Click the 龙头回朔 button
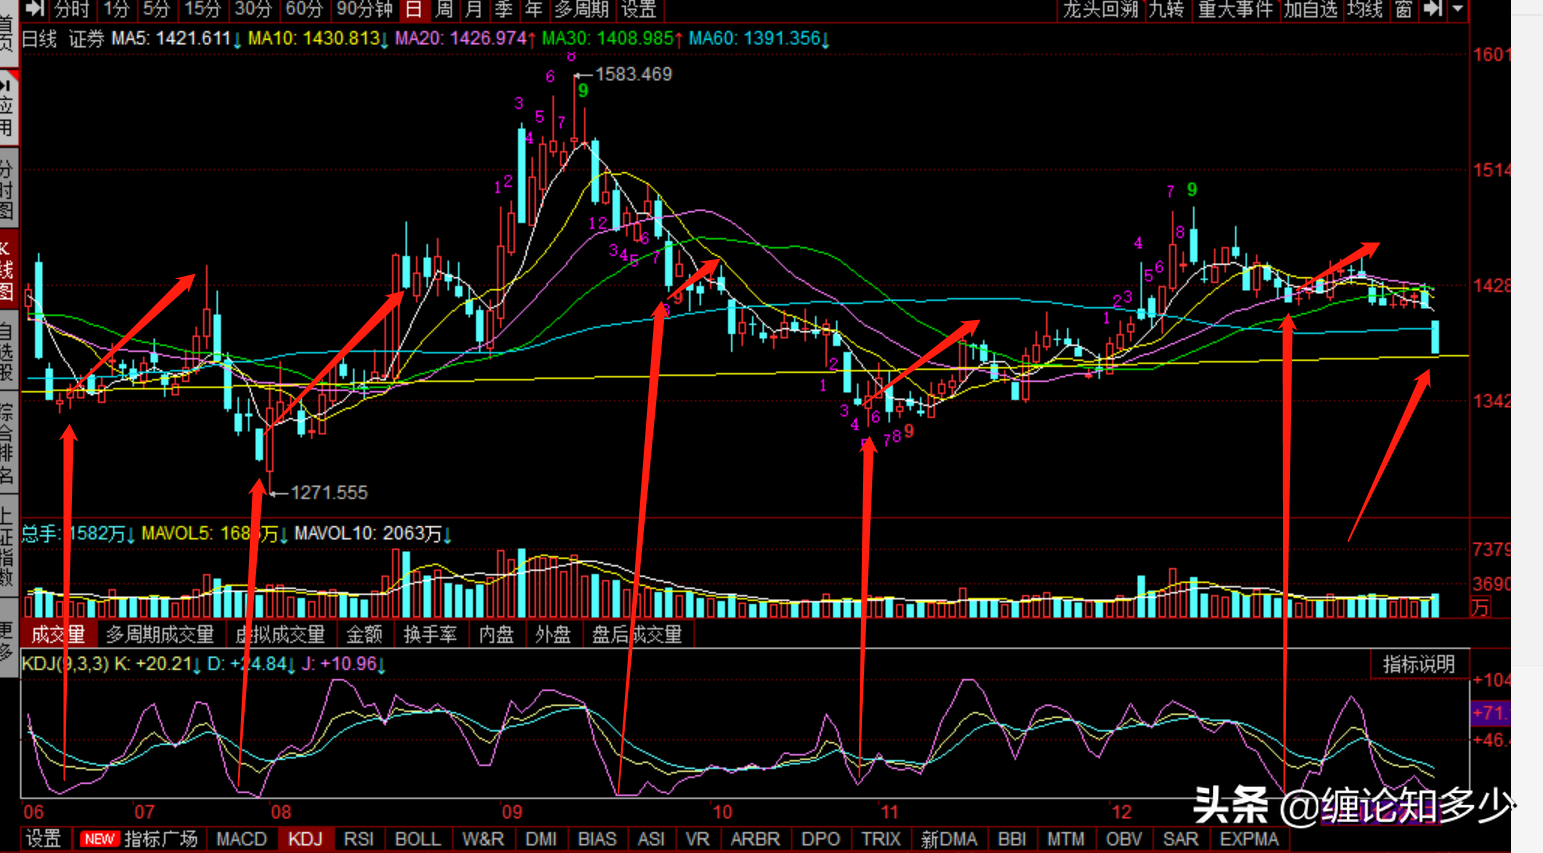1543x853 pixels. [1101, 9]
